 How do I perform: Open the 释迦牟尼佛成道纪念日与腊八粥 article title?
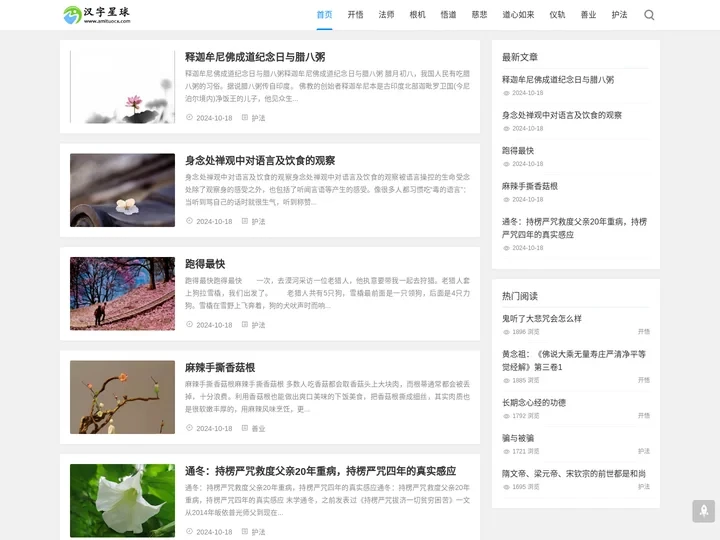[255, 57]
